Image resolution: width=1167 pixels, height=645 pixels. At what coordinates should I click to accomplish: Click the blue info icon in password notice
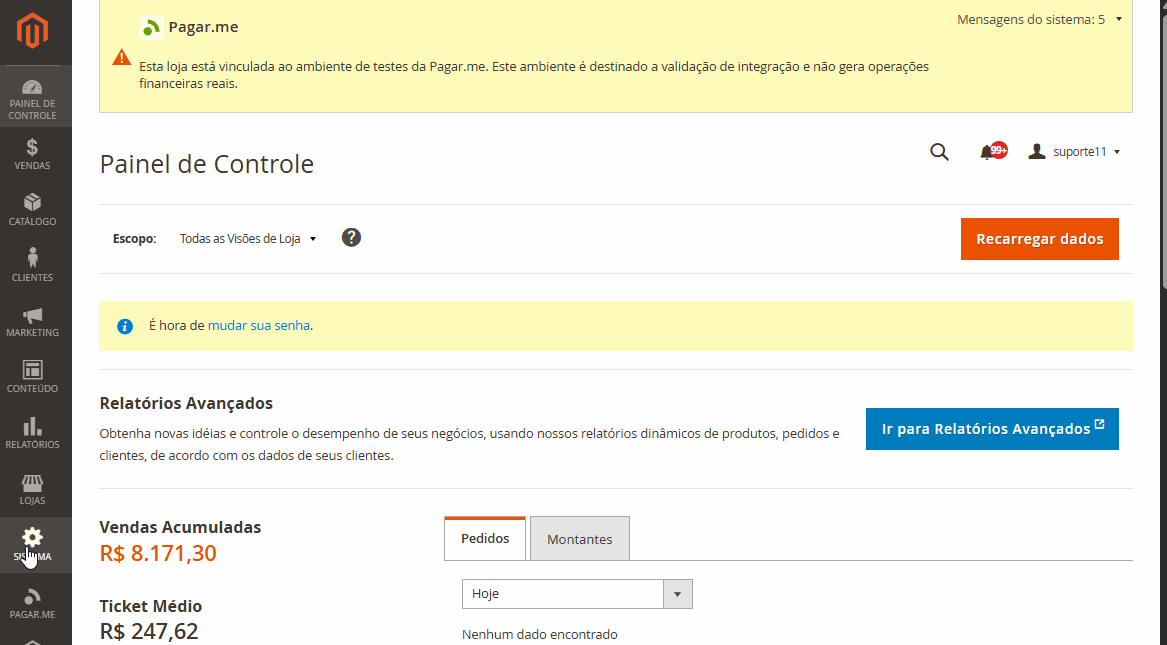tap(125, 327)
